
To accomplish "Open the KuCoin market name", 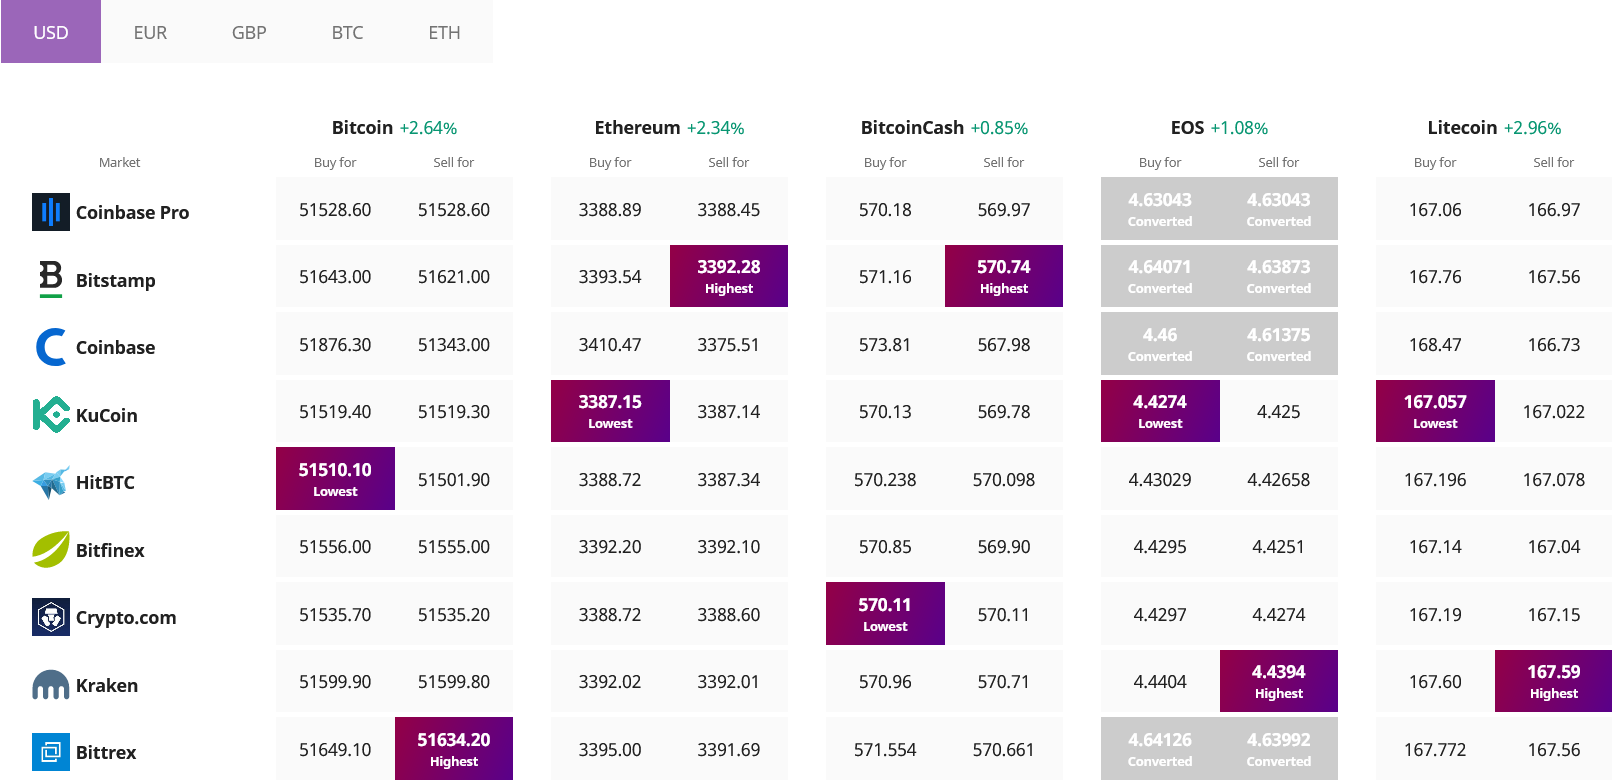I will click(106, 415).
